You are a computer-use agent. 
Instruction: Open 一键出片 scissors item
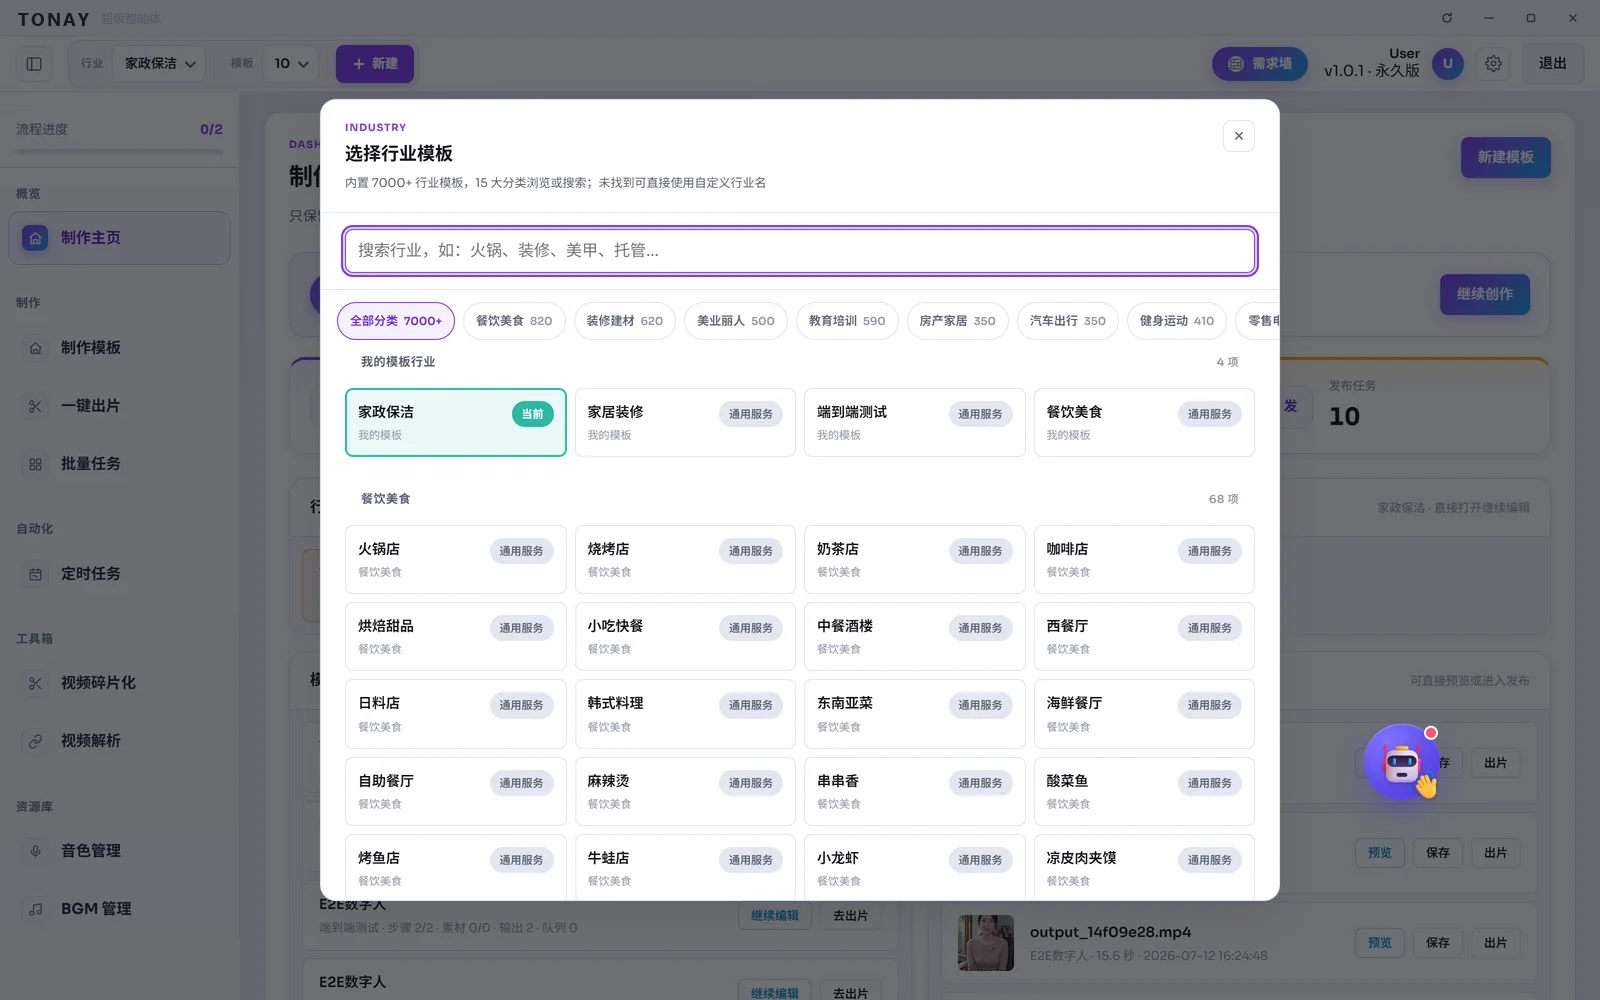coord(120,406)
